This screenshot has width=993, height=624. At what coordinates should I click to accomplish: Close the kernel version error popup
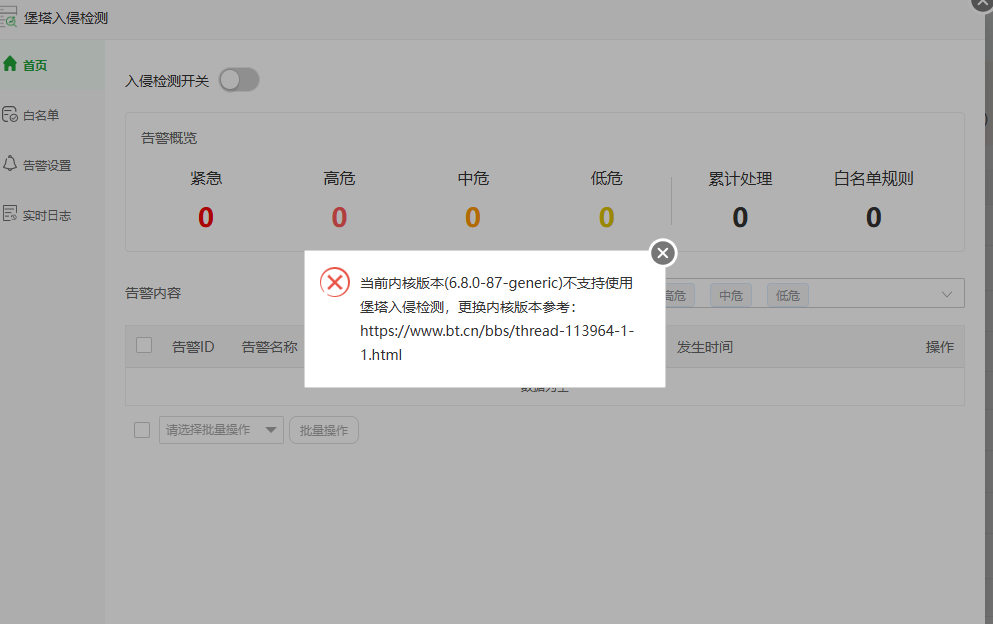(663, 253)
